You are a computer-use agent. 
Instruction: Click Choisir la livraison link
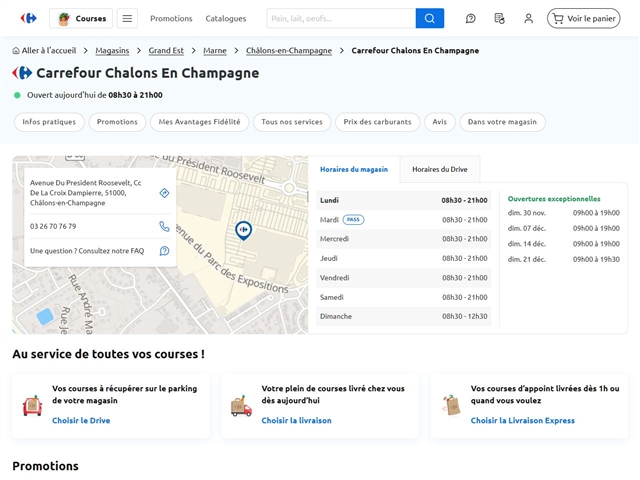(x=296, y=420)
